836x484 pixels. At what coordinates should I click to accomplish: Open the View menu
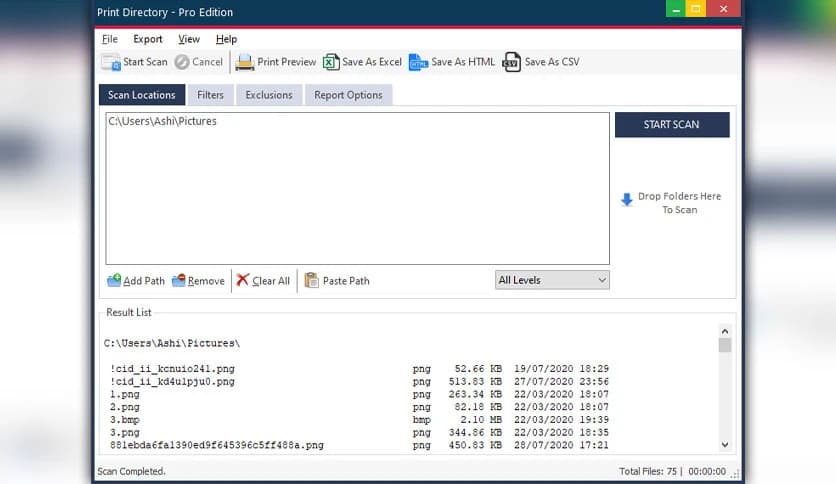[189, 39]
